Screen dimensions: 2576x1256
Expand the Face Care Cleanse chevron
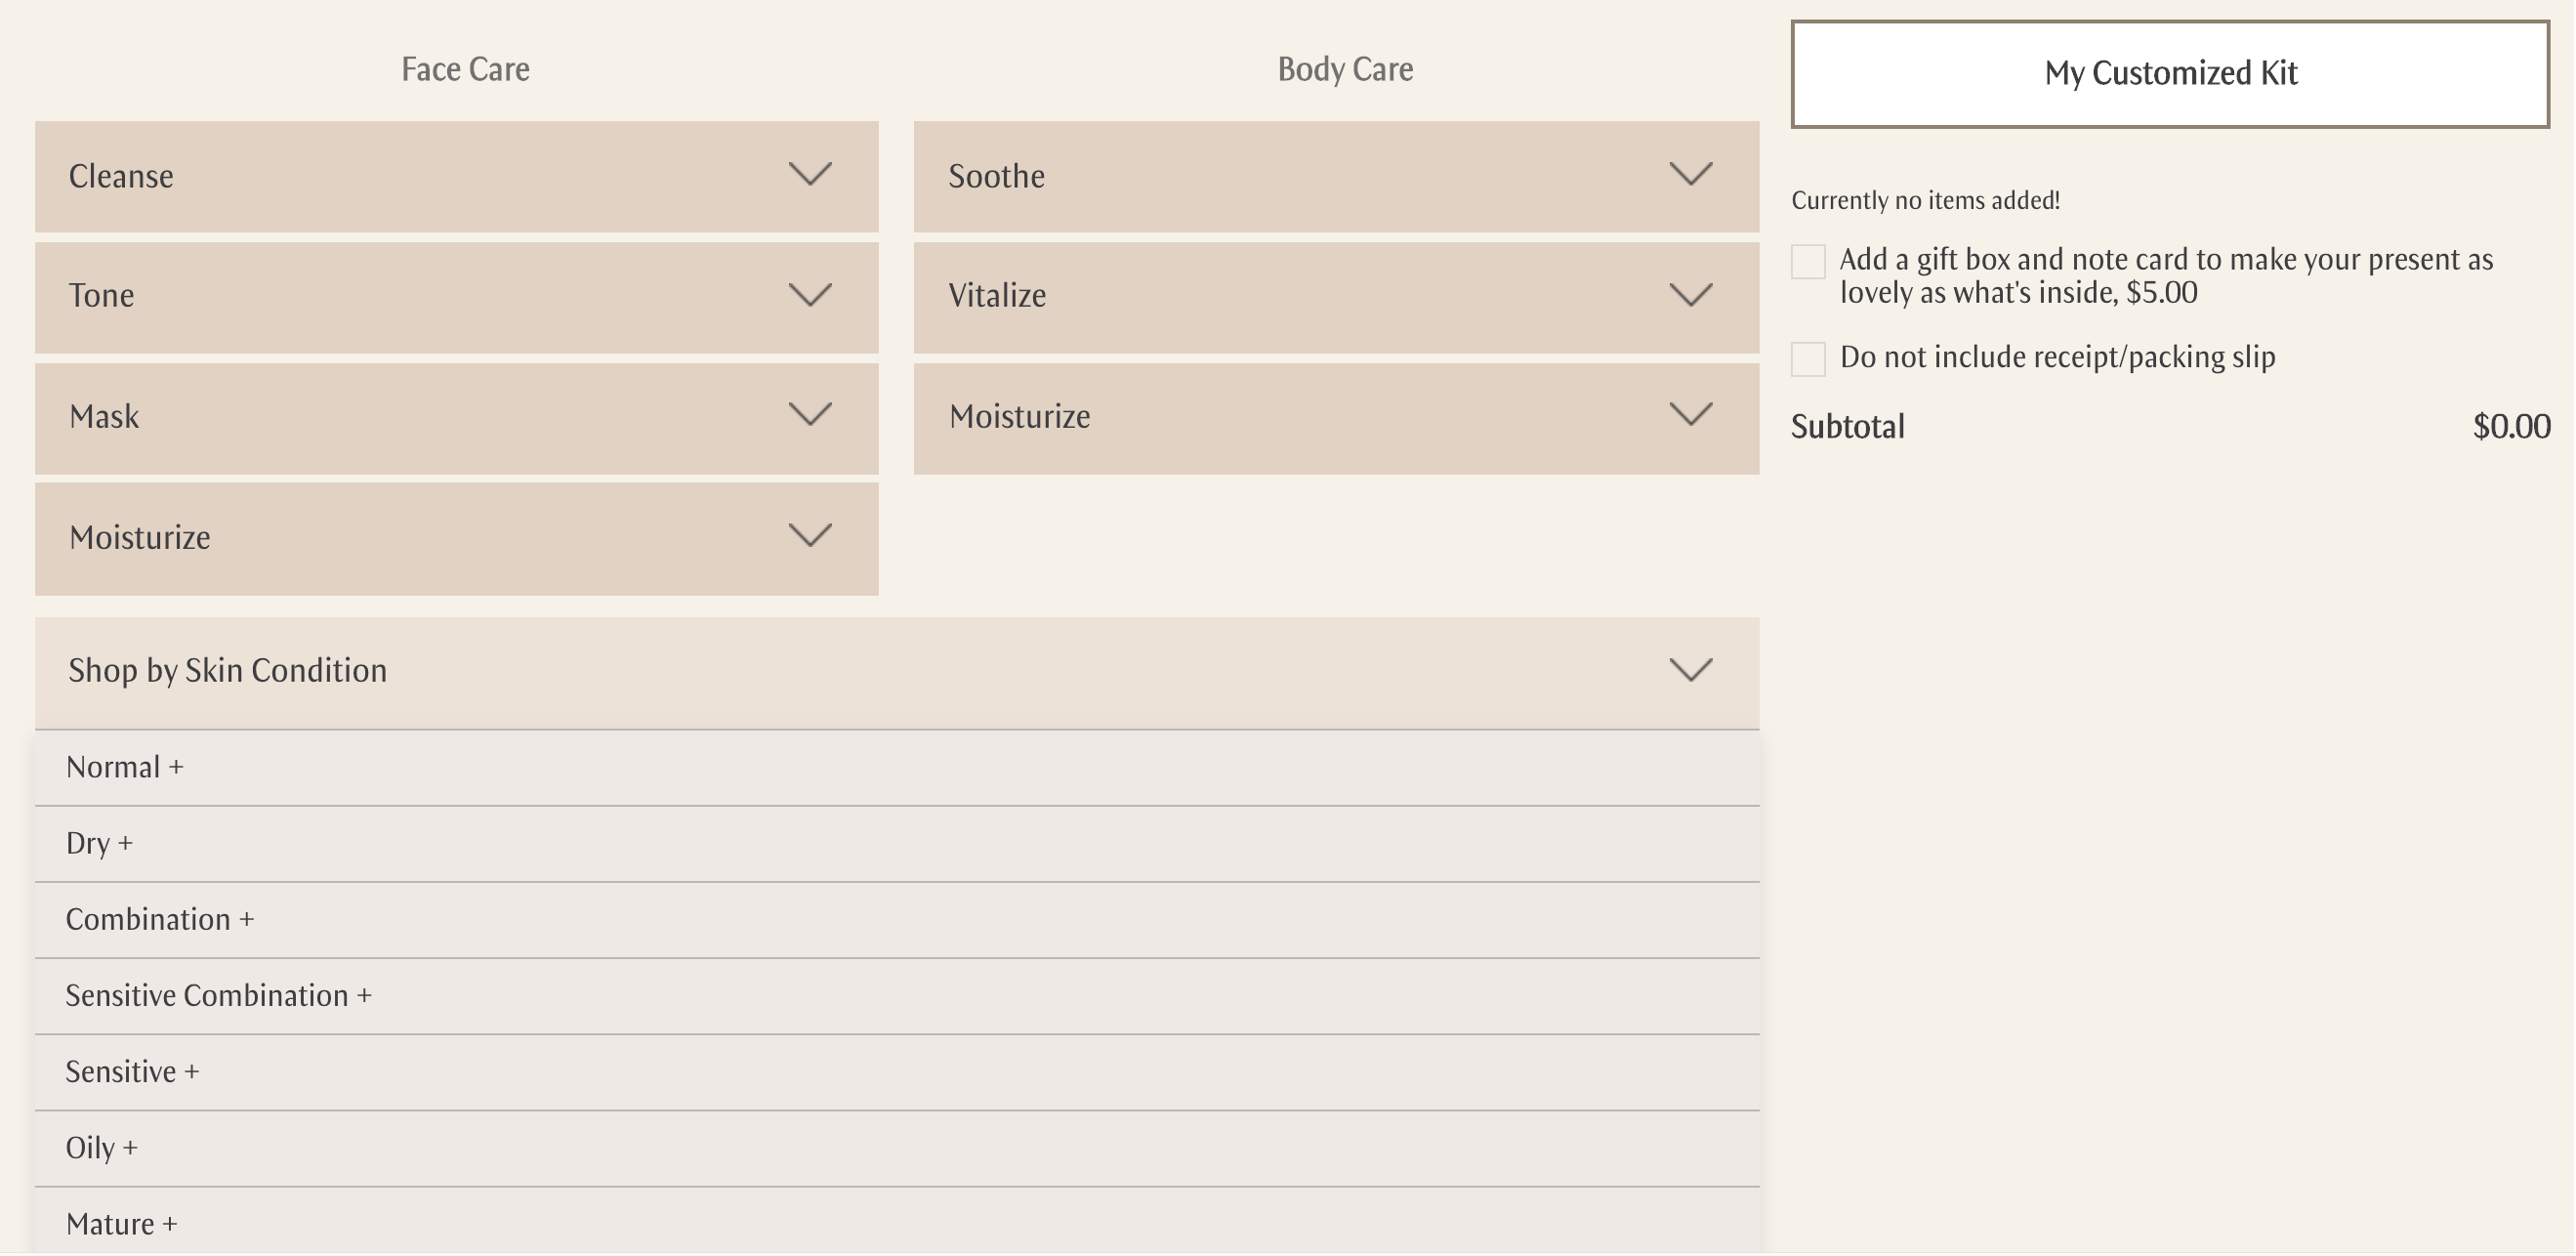point(810,174)
